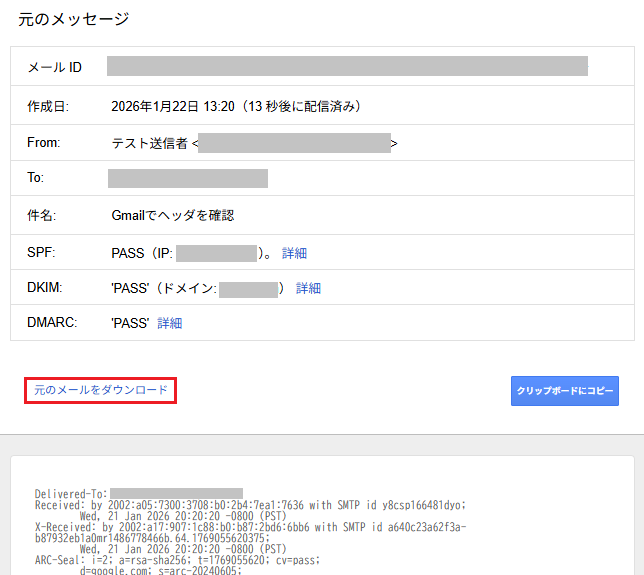The width and height of the screenshot is (644, 575).
Task: Click the 元のメールをダウンロード link
Action: [x=101, y=390]
